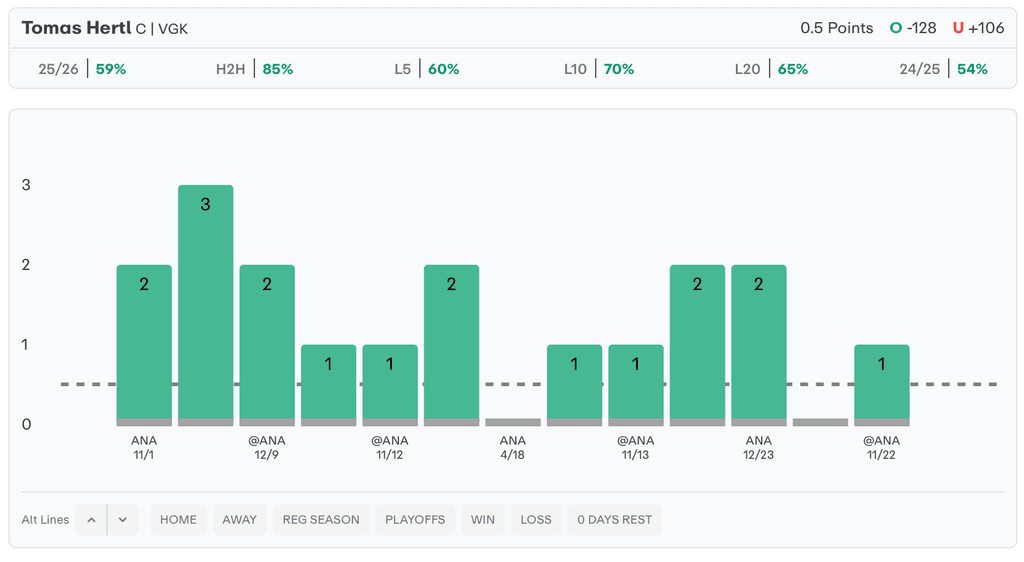Open the 25/26 season 59% stat
The height and width of the screenshot is (562, 1024).
pos(82,69)
